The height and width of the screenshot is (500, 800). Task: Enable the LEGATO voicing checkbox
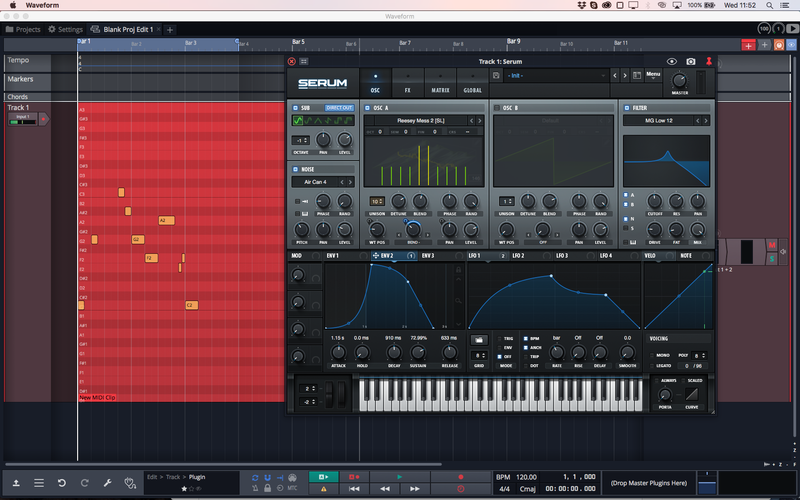652,366
